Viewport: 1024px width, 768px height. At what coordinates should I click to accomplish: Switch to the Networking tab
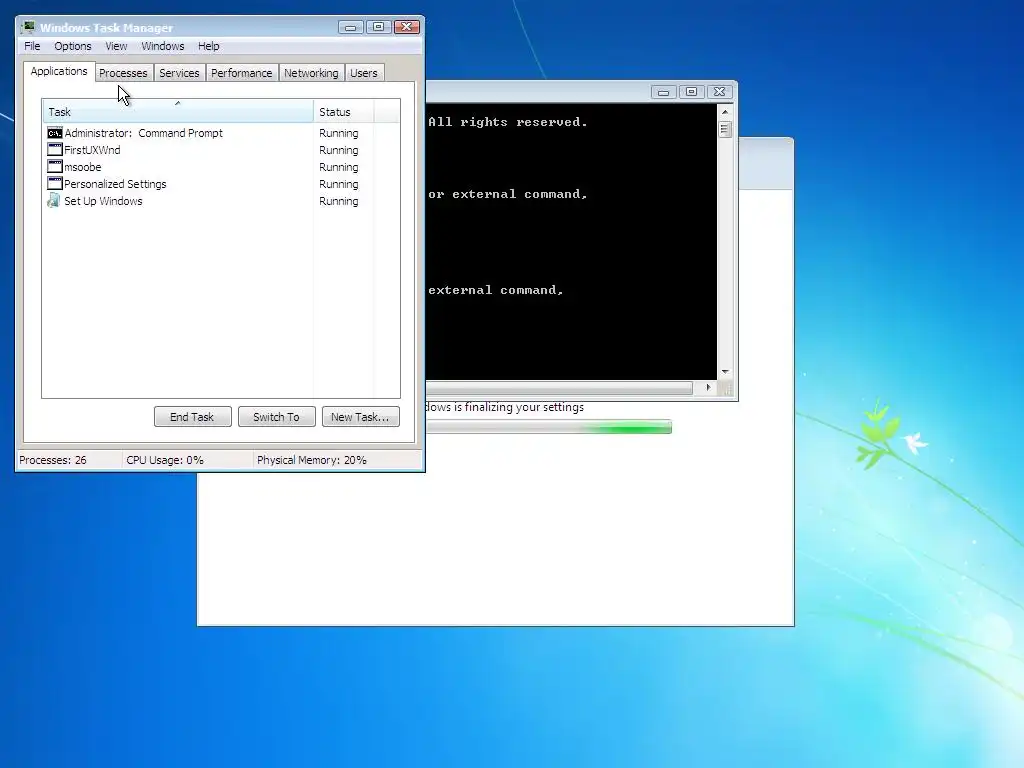[x=311, y=73]
